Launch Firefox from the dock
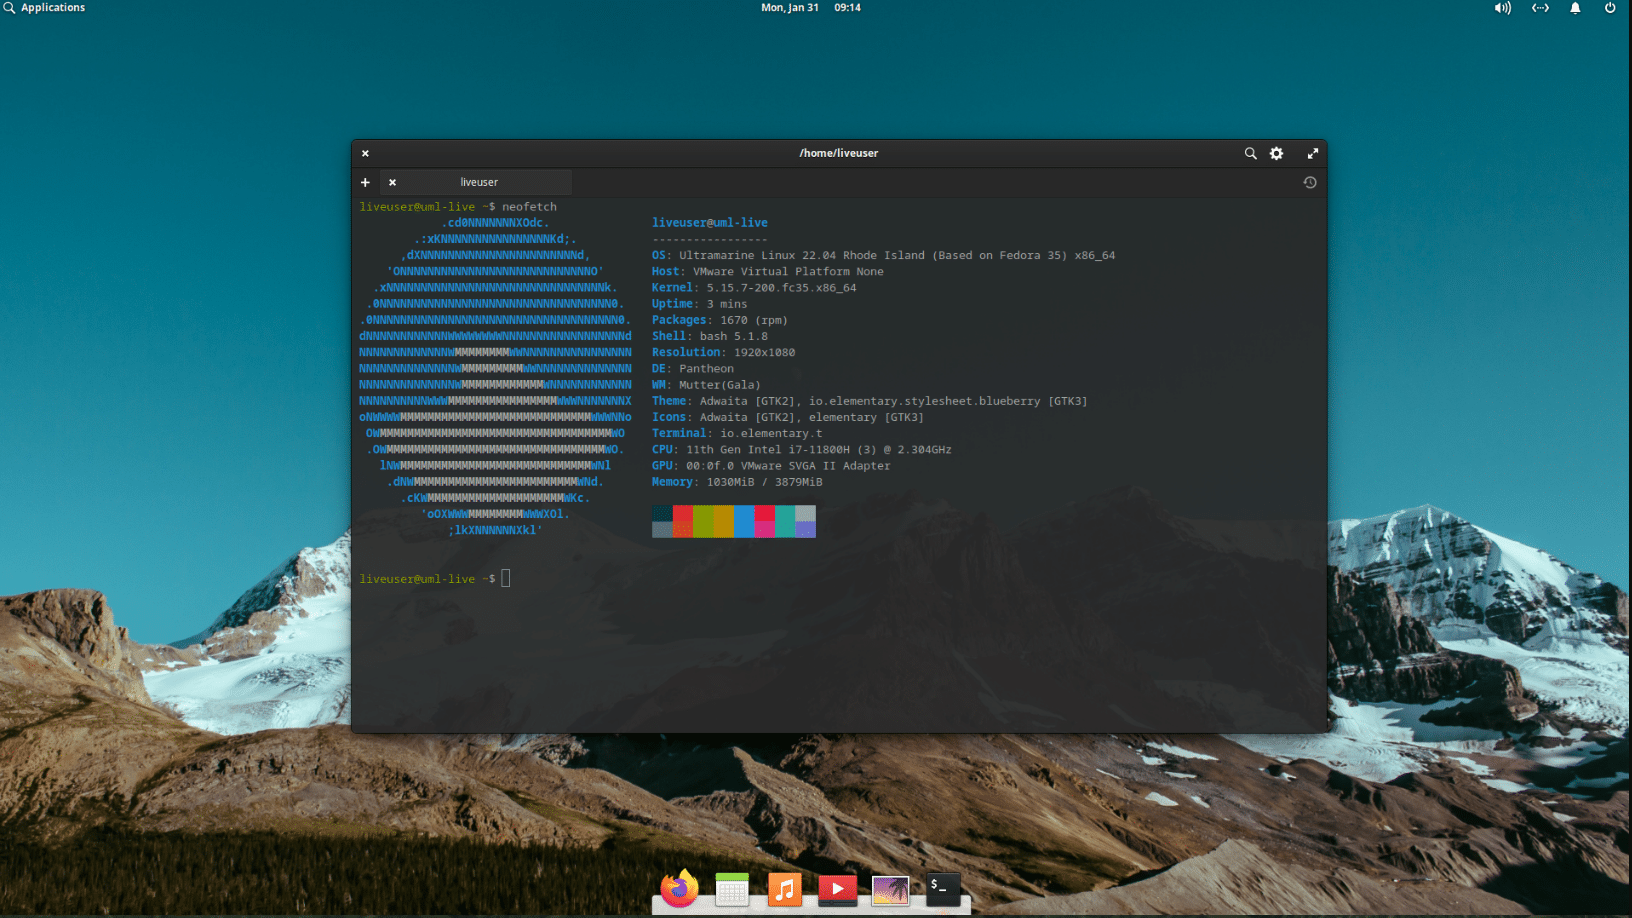1632x918 pixels. (x=680, y=888)
